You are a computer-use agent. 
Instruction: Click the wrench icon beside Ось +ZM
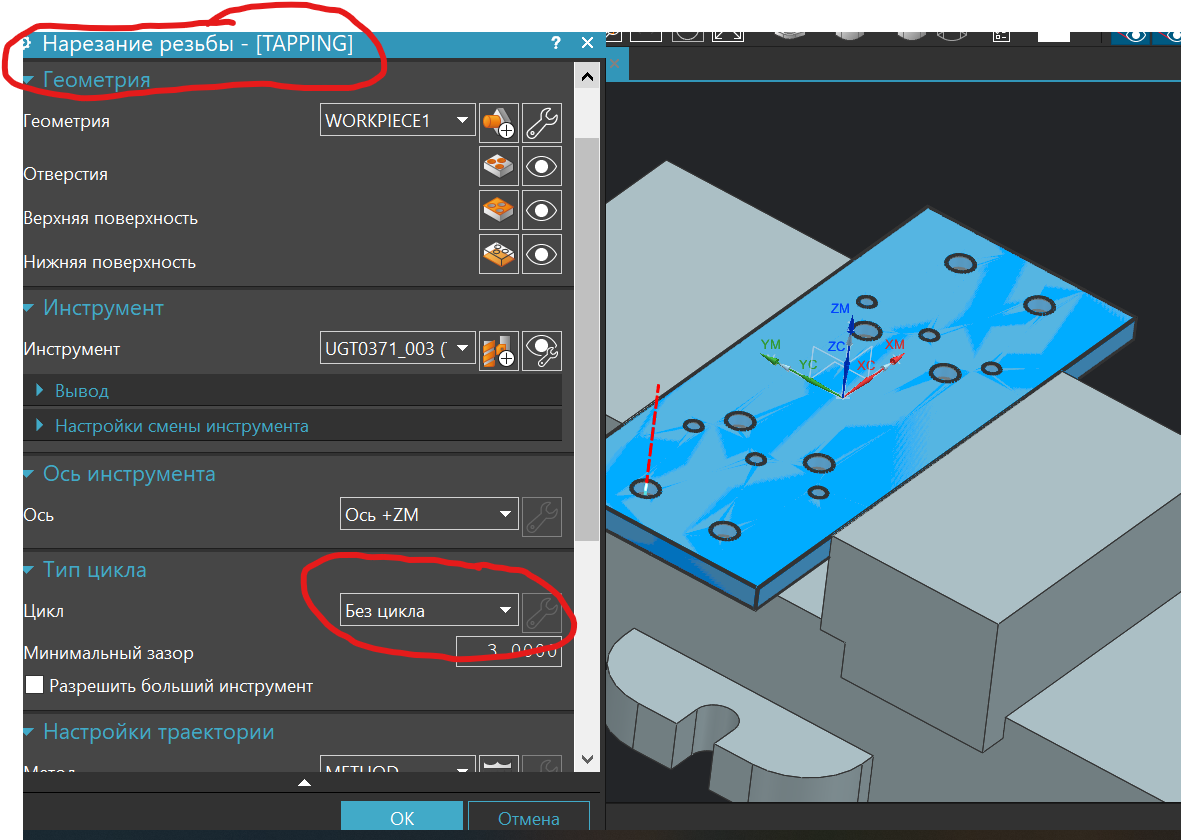542,516
